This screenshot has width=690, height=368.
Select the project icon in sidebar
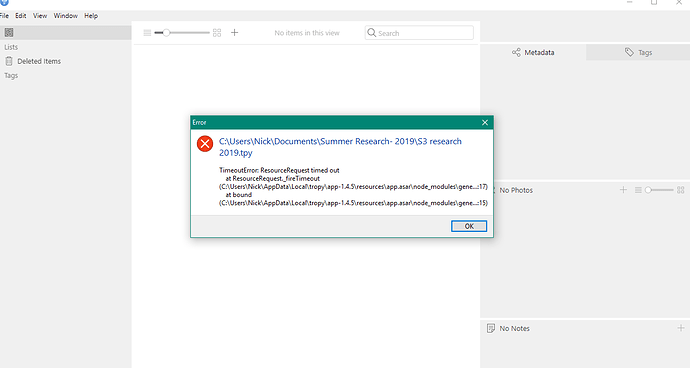[9, 33]
